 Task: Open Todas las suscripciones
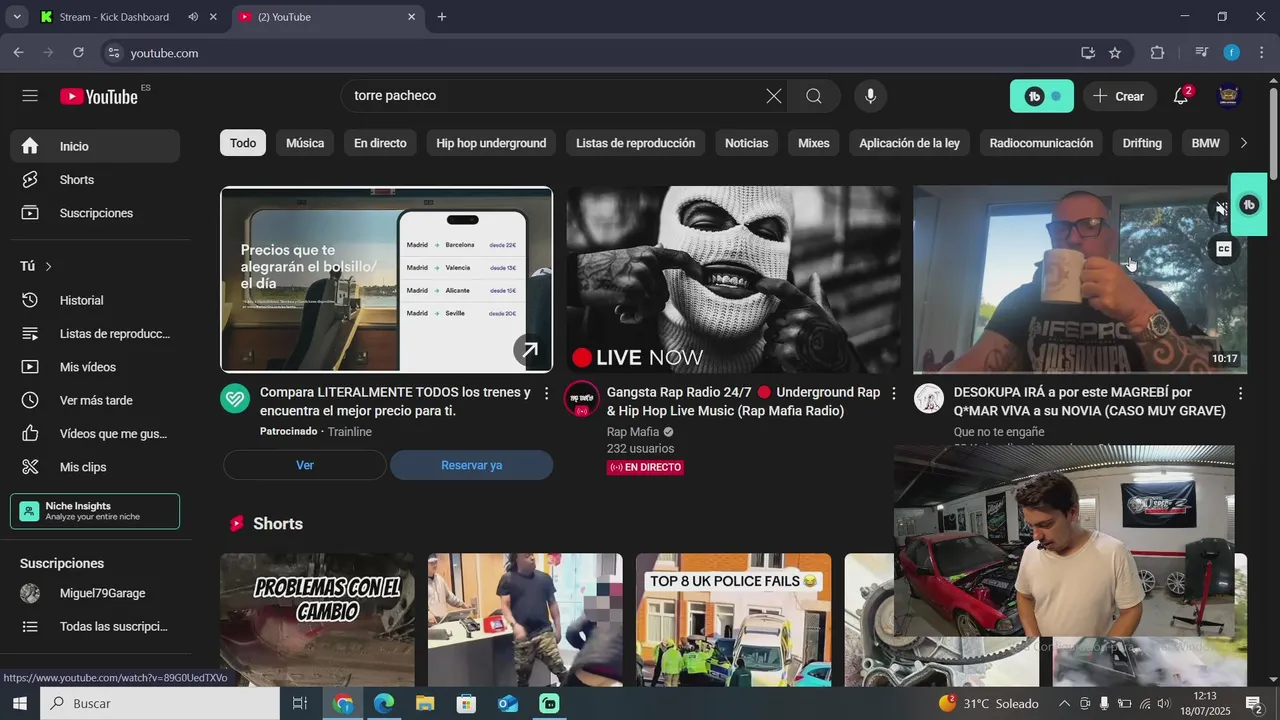[x=95, y=626]
